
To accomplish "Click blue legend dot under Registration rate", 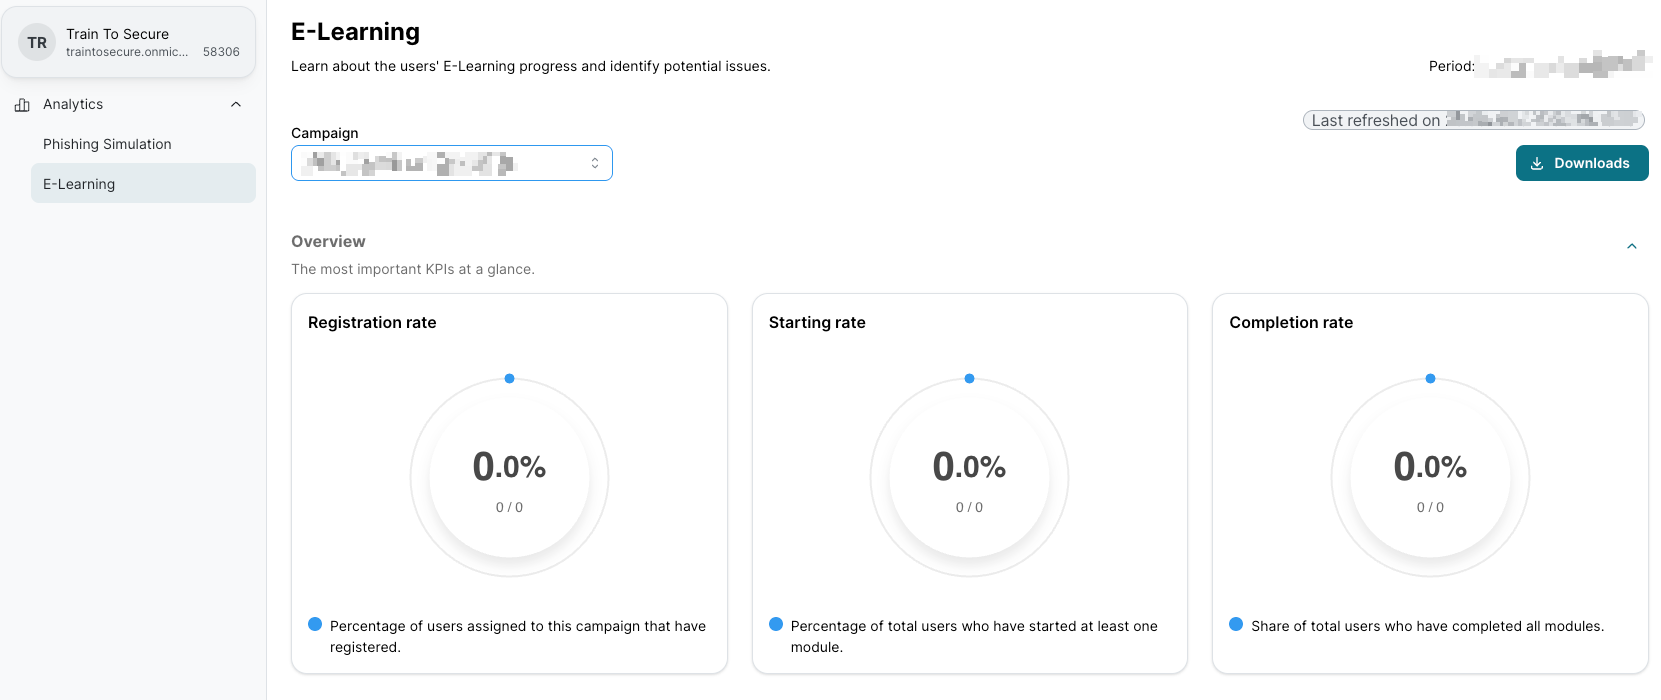I will tap(315, 625).
